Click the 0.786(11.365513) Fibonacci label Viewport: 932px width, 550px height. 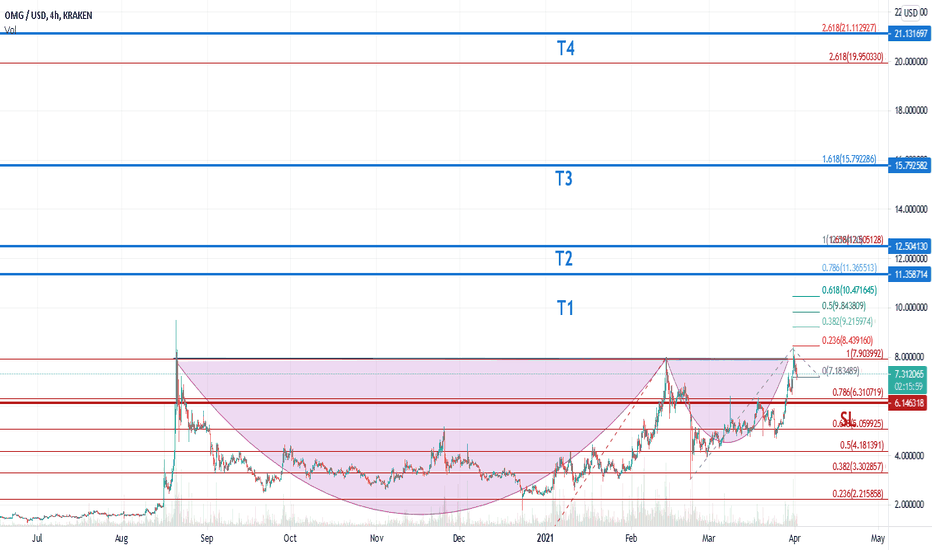point(849,268)
